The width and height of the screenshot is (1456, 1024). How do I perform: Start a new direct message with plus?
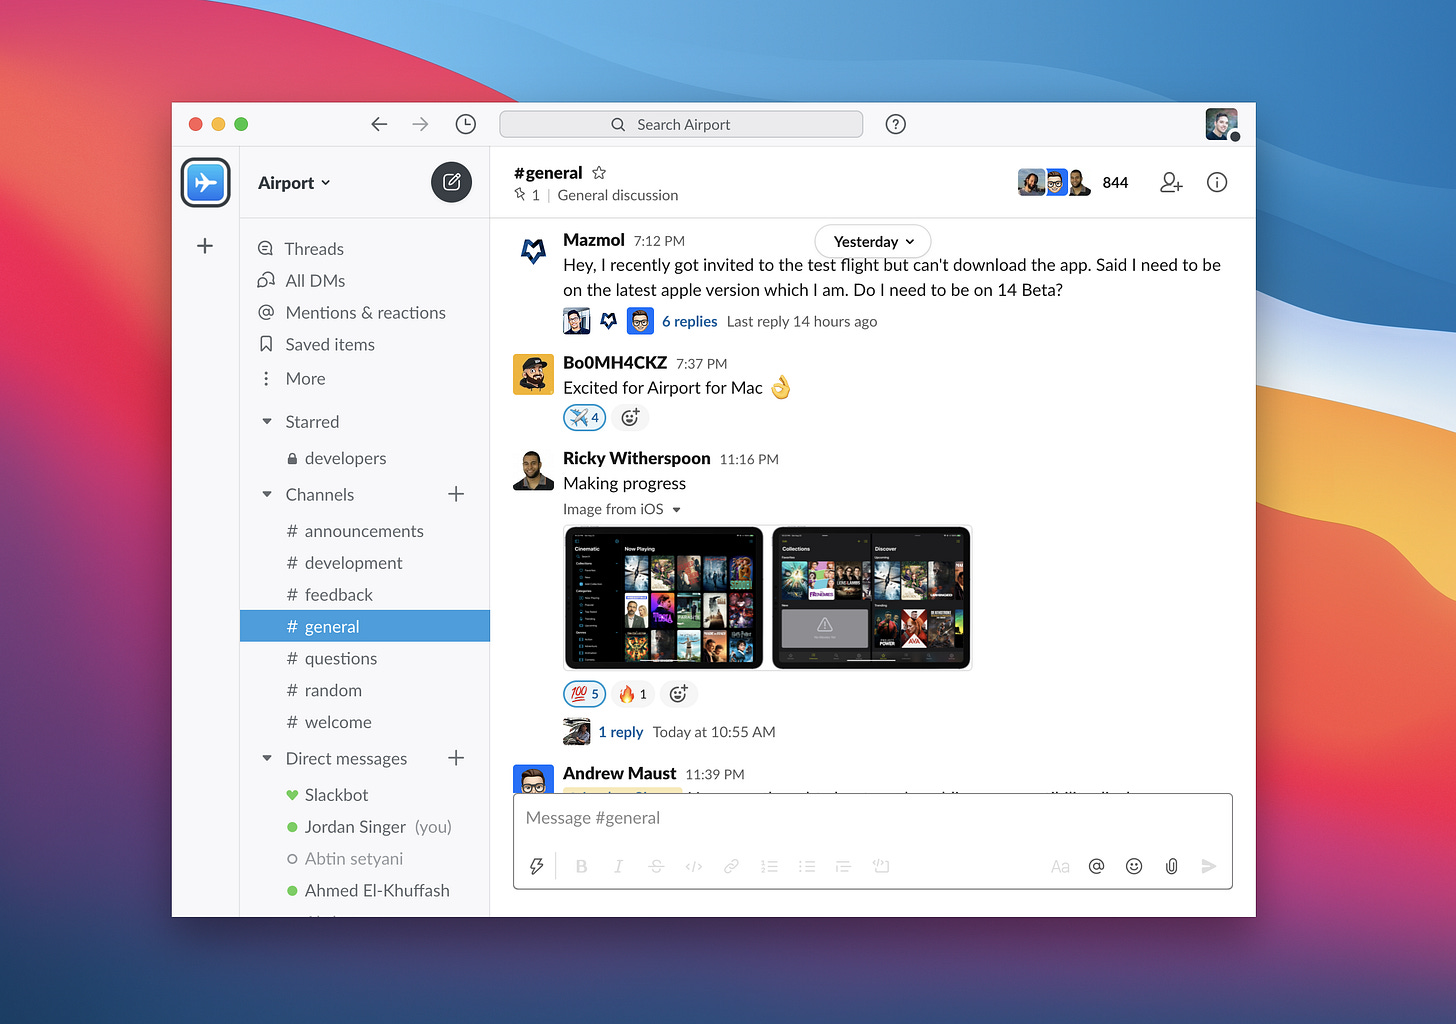(x=456, y=758)
